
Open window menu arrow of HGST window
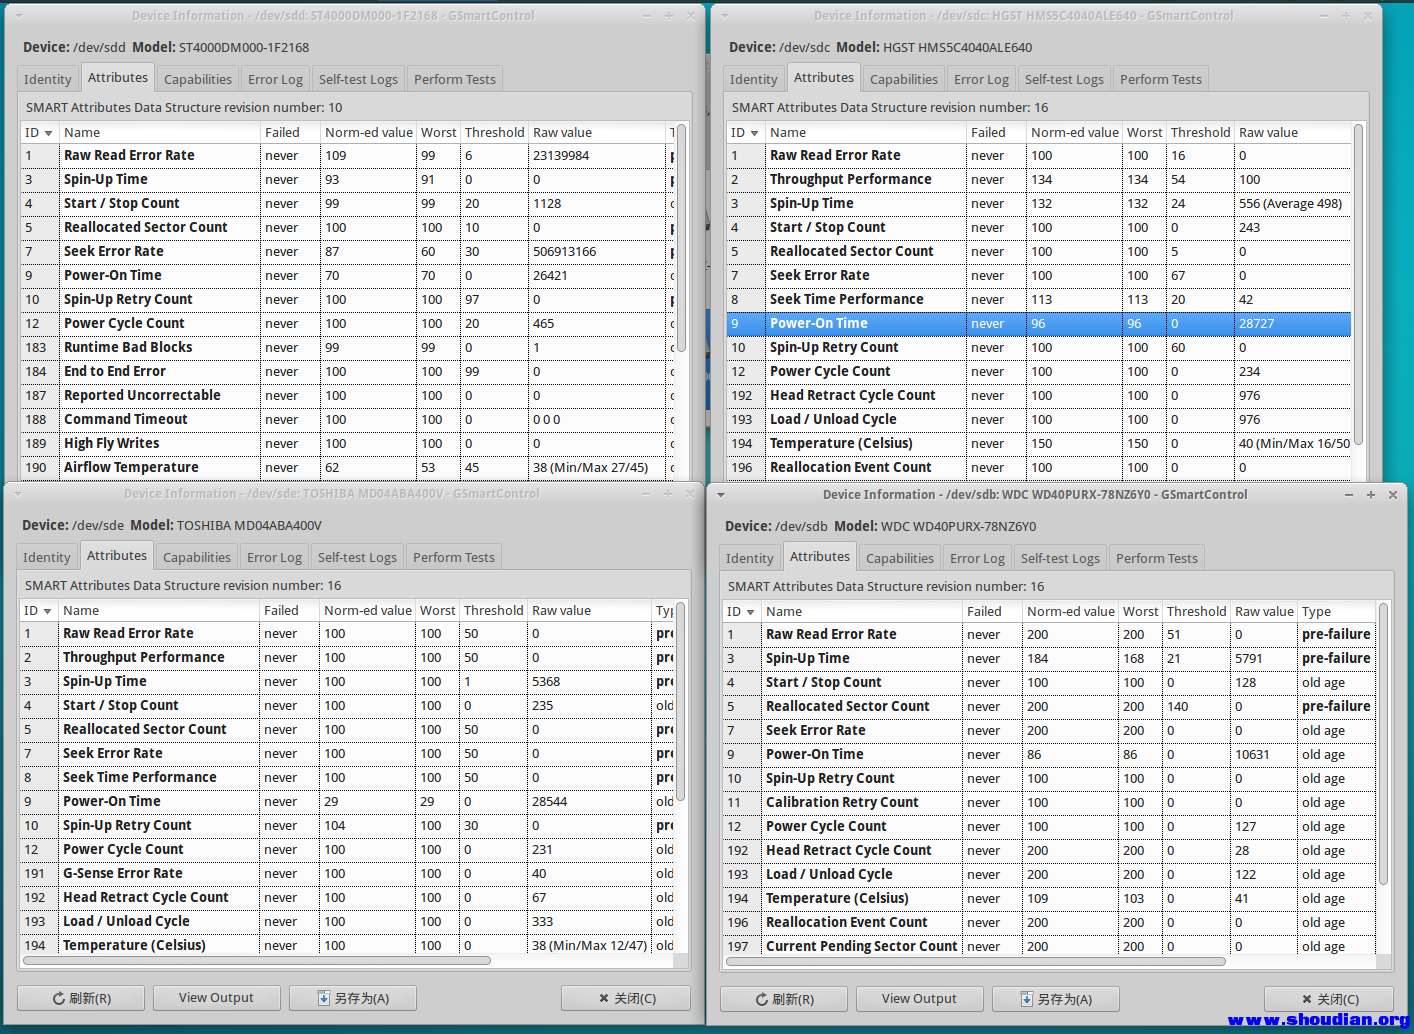pyautogui.click(x=724, y=16)
